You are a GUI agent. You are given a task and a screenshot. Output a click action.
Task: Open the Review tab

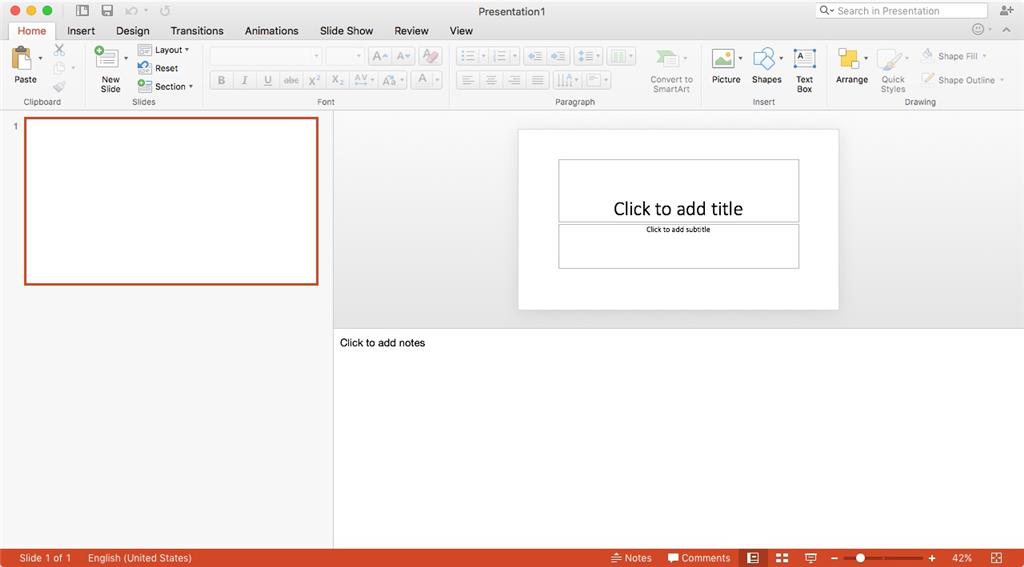411,31
